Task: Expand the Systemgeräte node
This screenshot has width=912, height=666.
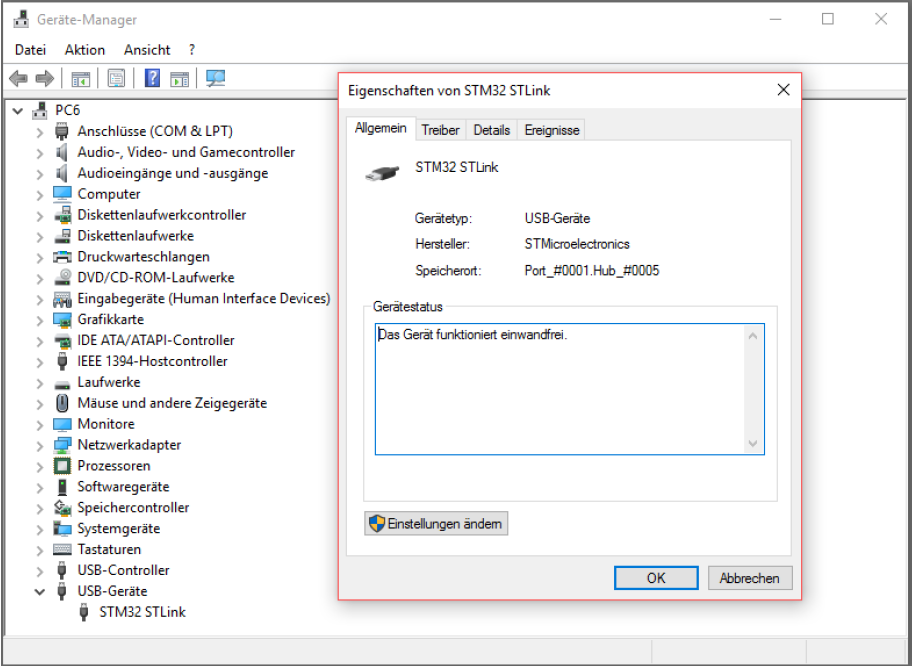Action: tap(40, 530)
